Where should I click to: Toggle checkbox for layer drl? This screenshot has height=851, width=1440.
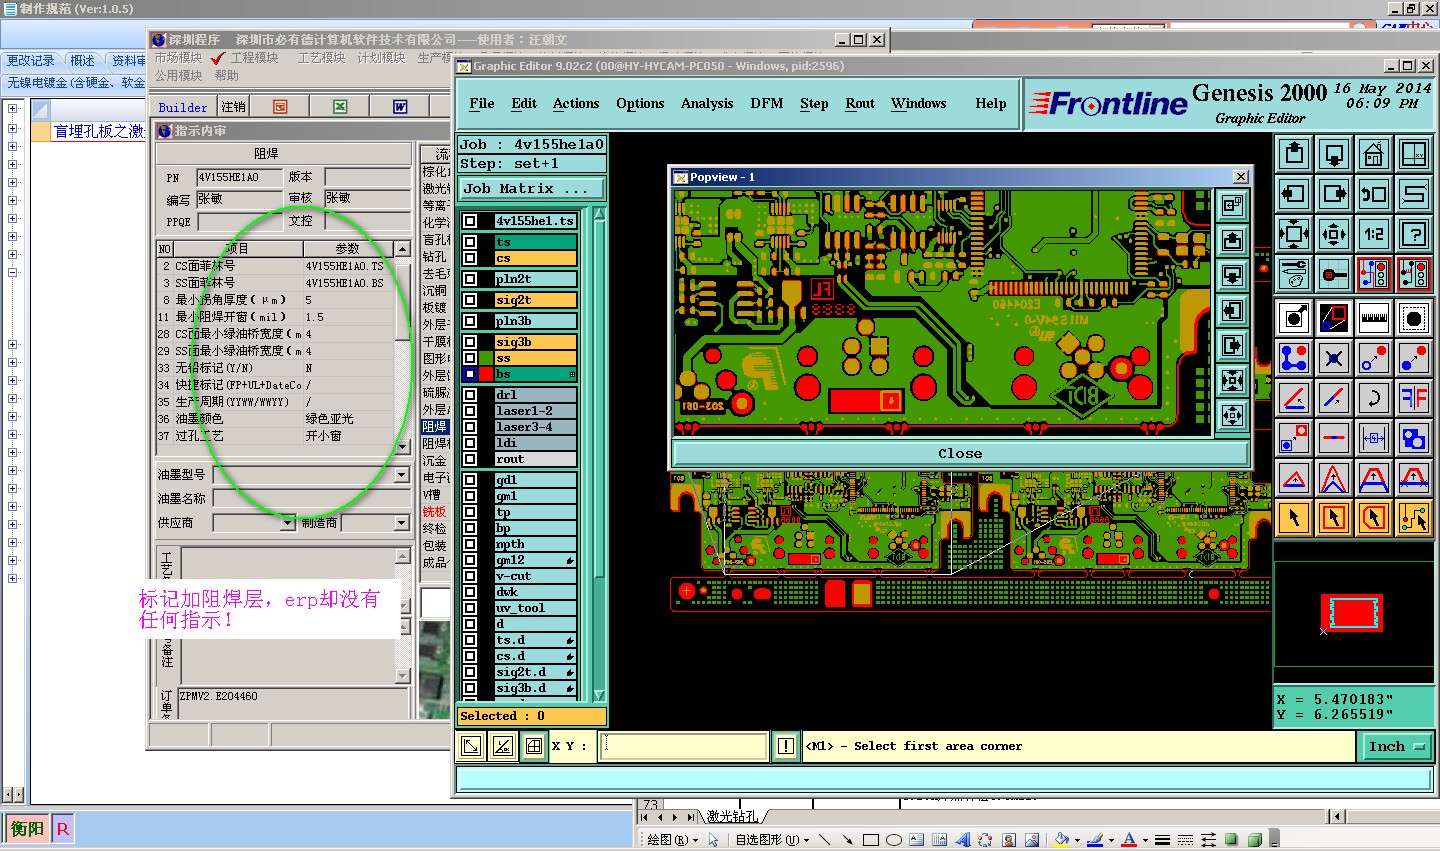(x=470, y=395)
